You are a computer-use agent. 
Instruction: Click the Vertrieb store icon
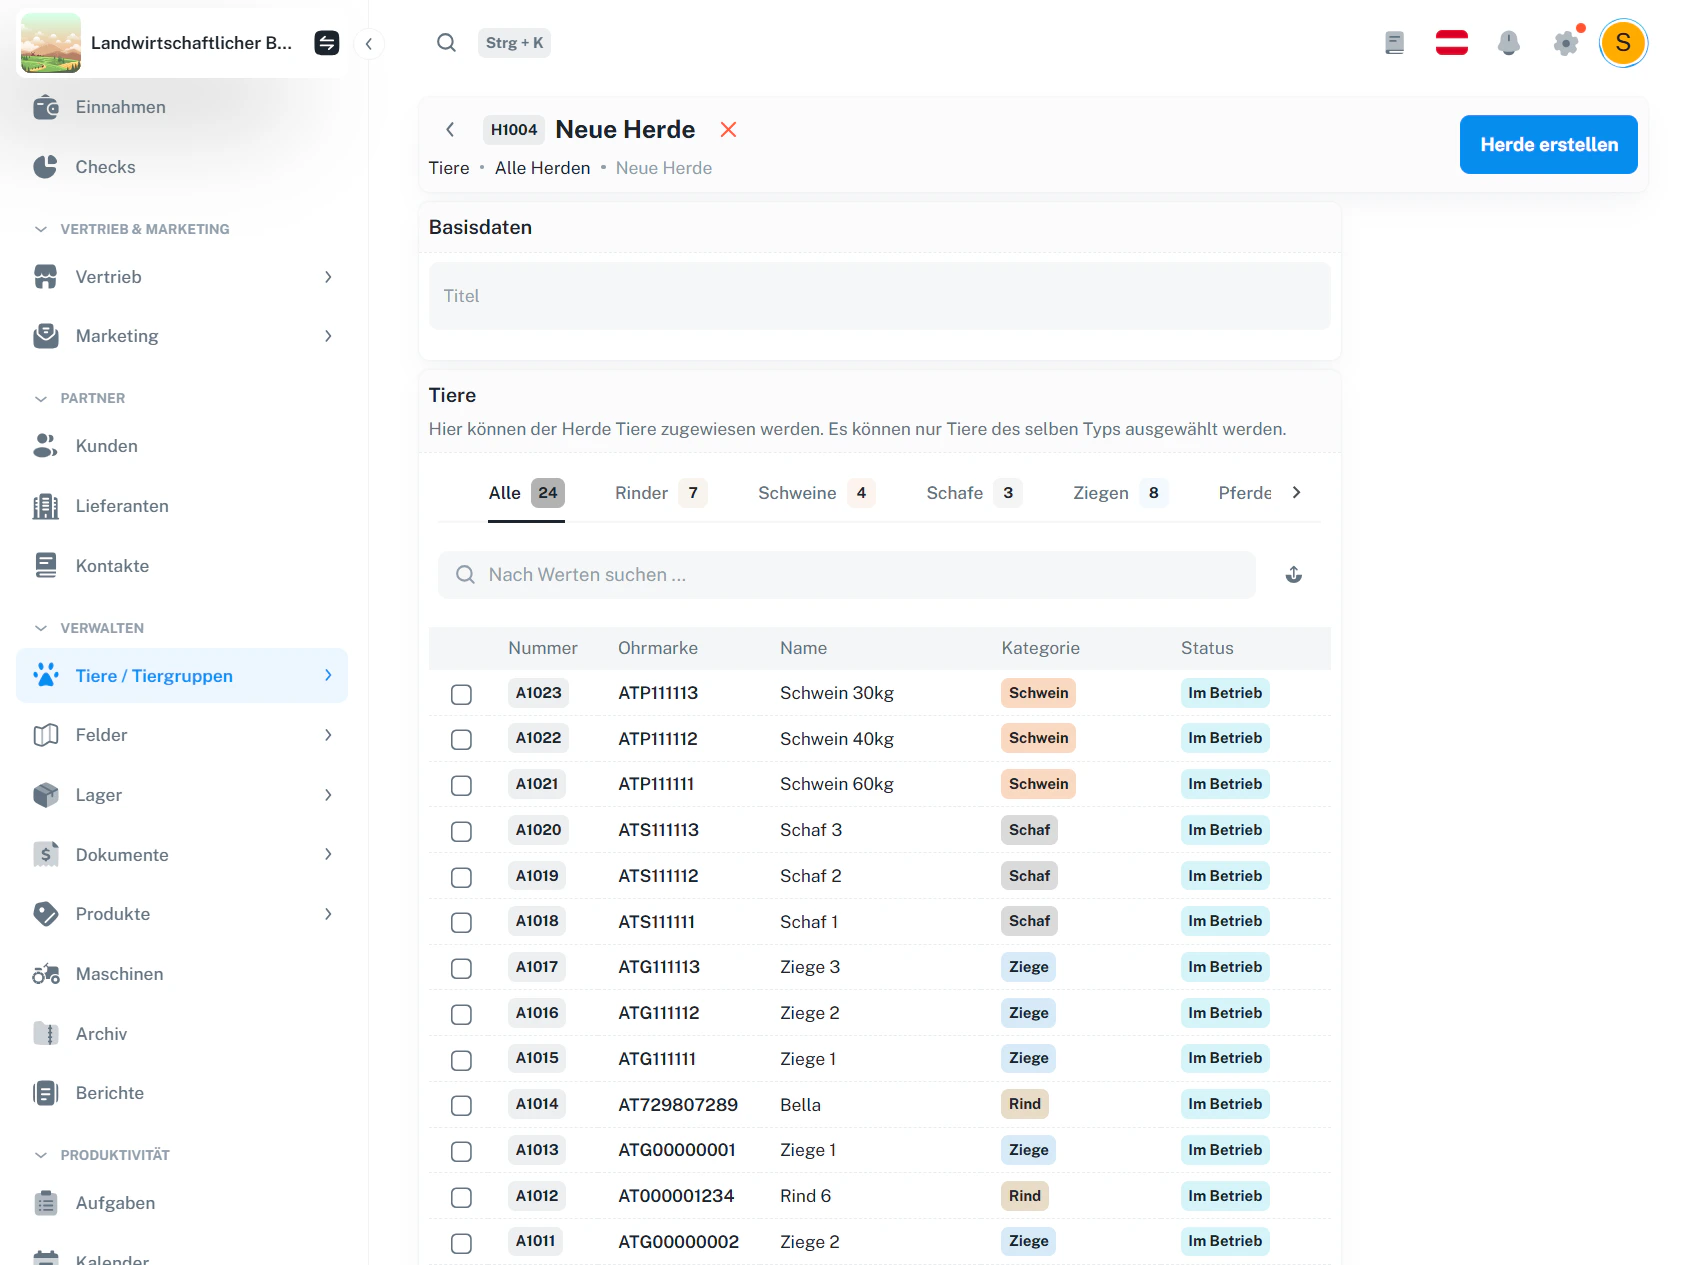click(x=46, y=277)
